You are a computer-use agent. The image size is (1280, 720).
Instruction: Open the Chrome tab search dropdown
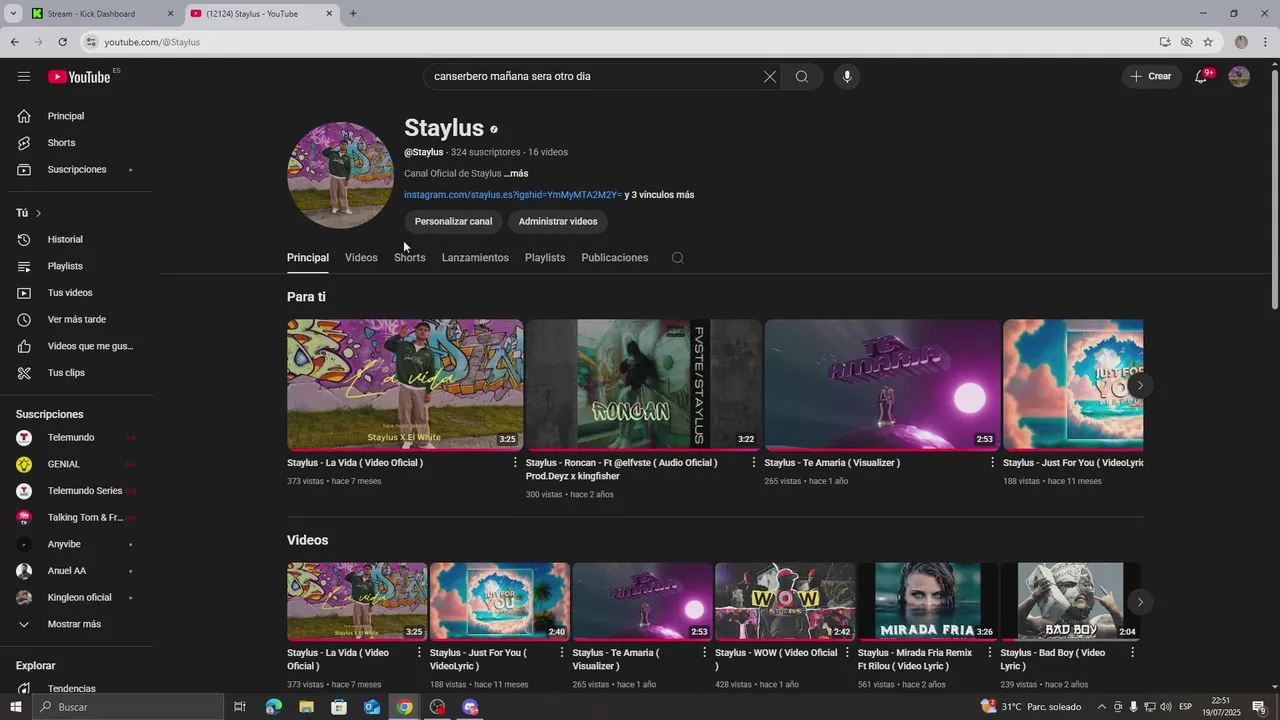[x=13, y=14]
